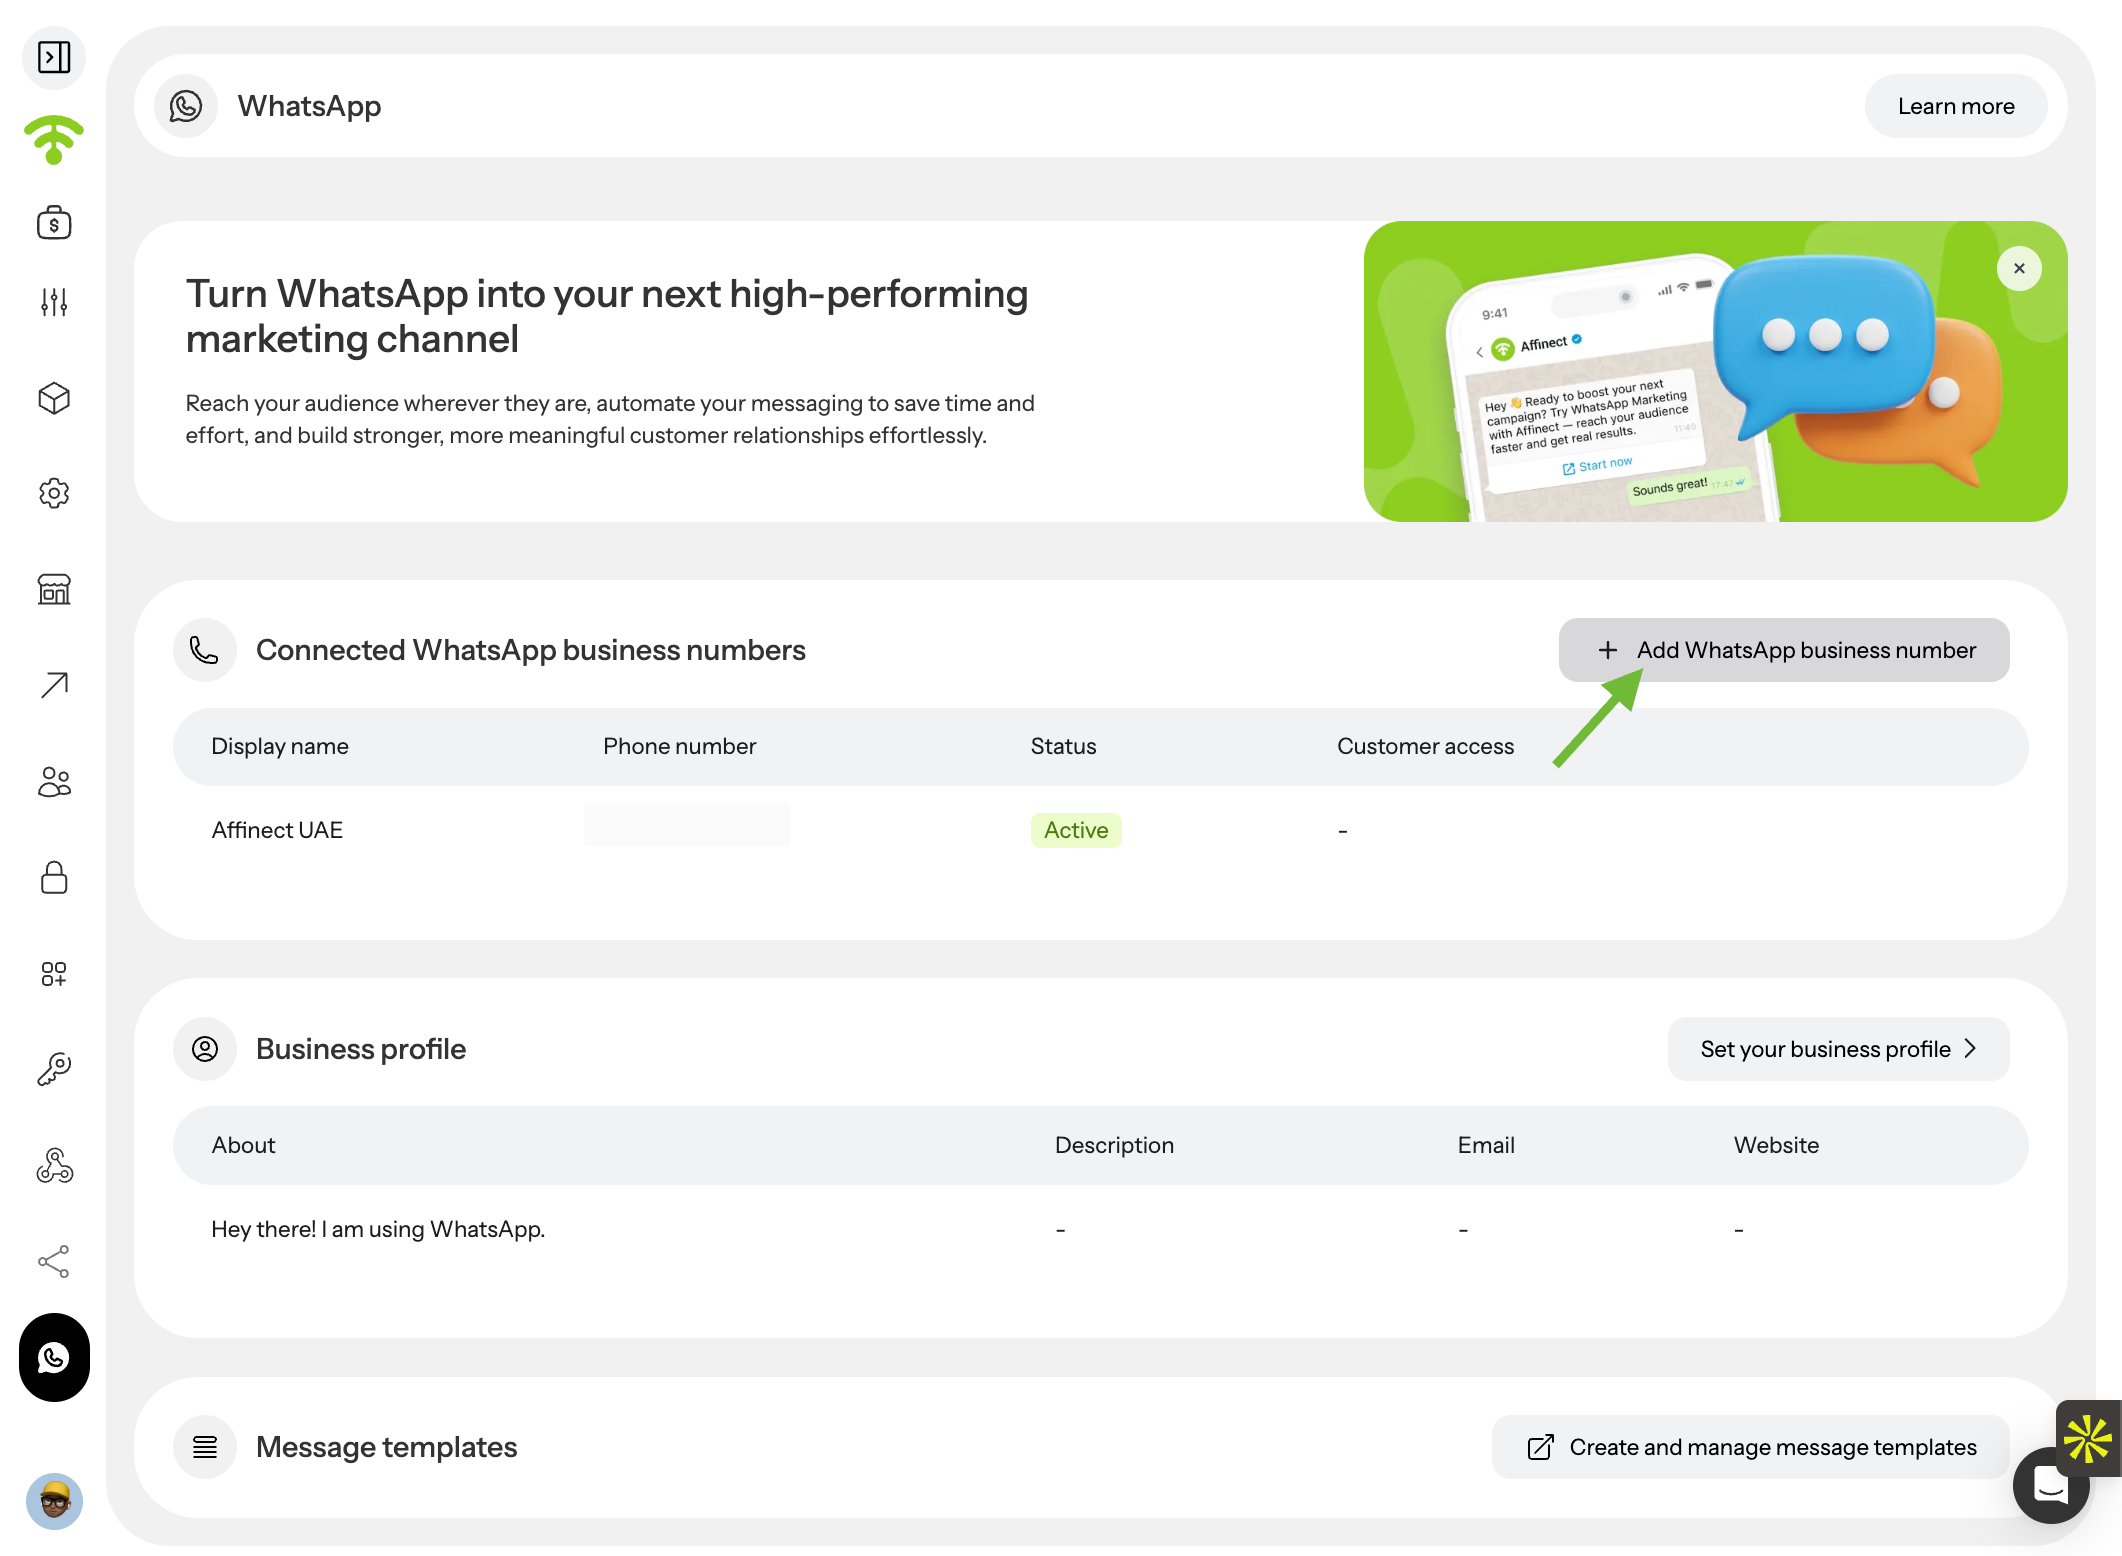Click the Business profile heading
The height and width of the screenshot is (1556, 2122).
(x=361, y=1049)
